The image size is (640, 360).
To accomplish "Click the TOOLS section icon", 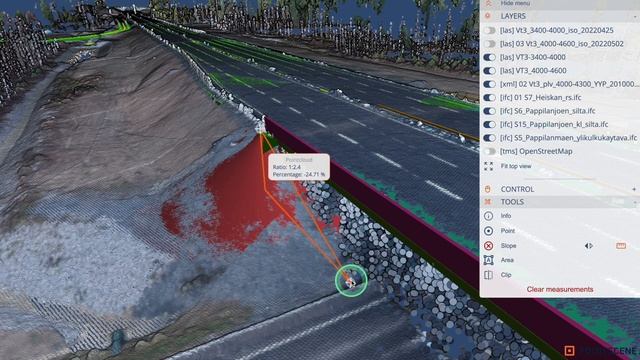I will tap(488, 202).
